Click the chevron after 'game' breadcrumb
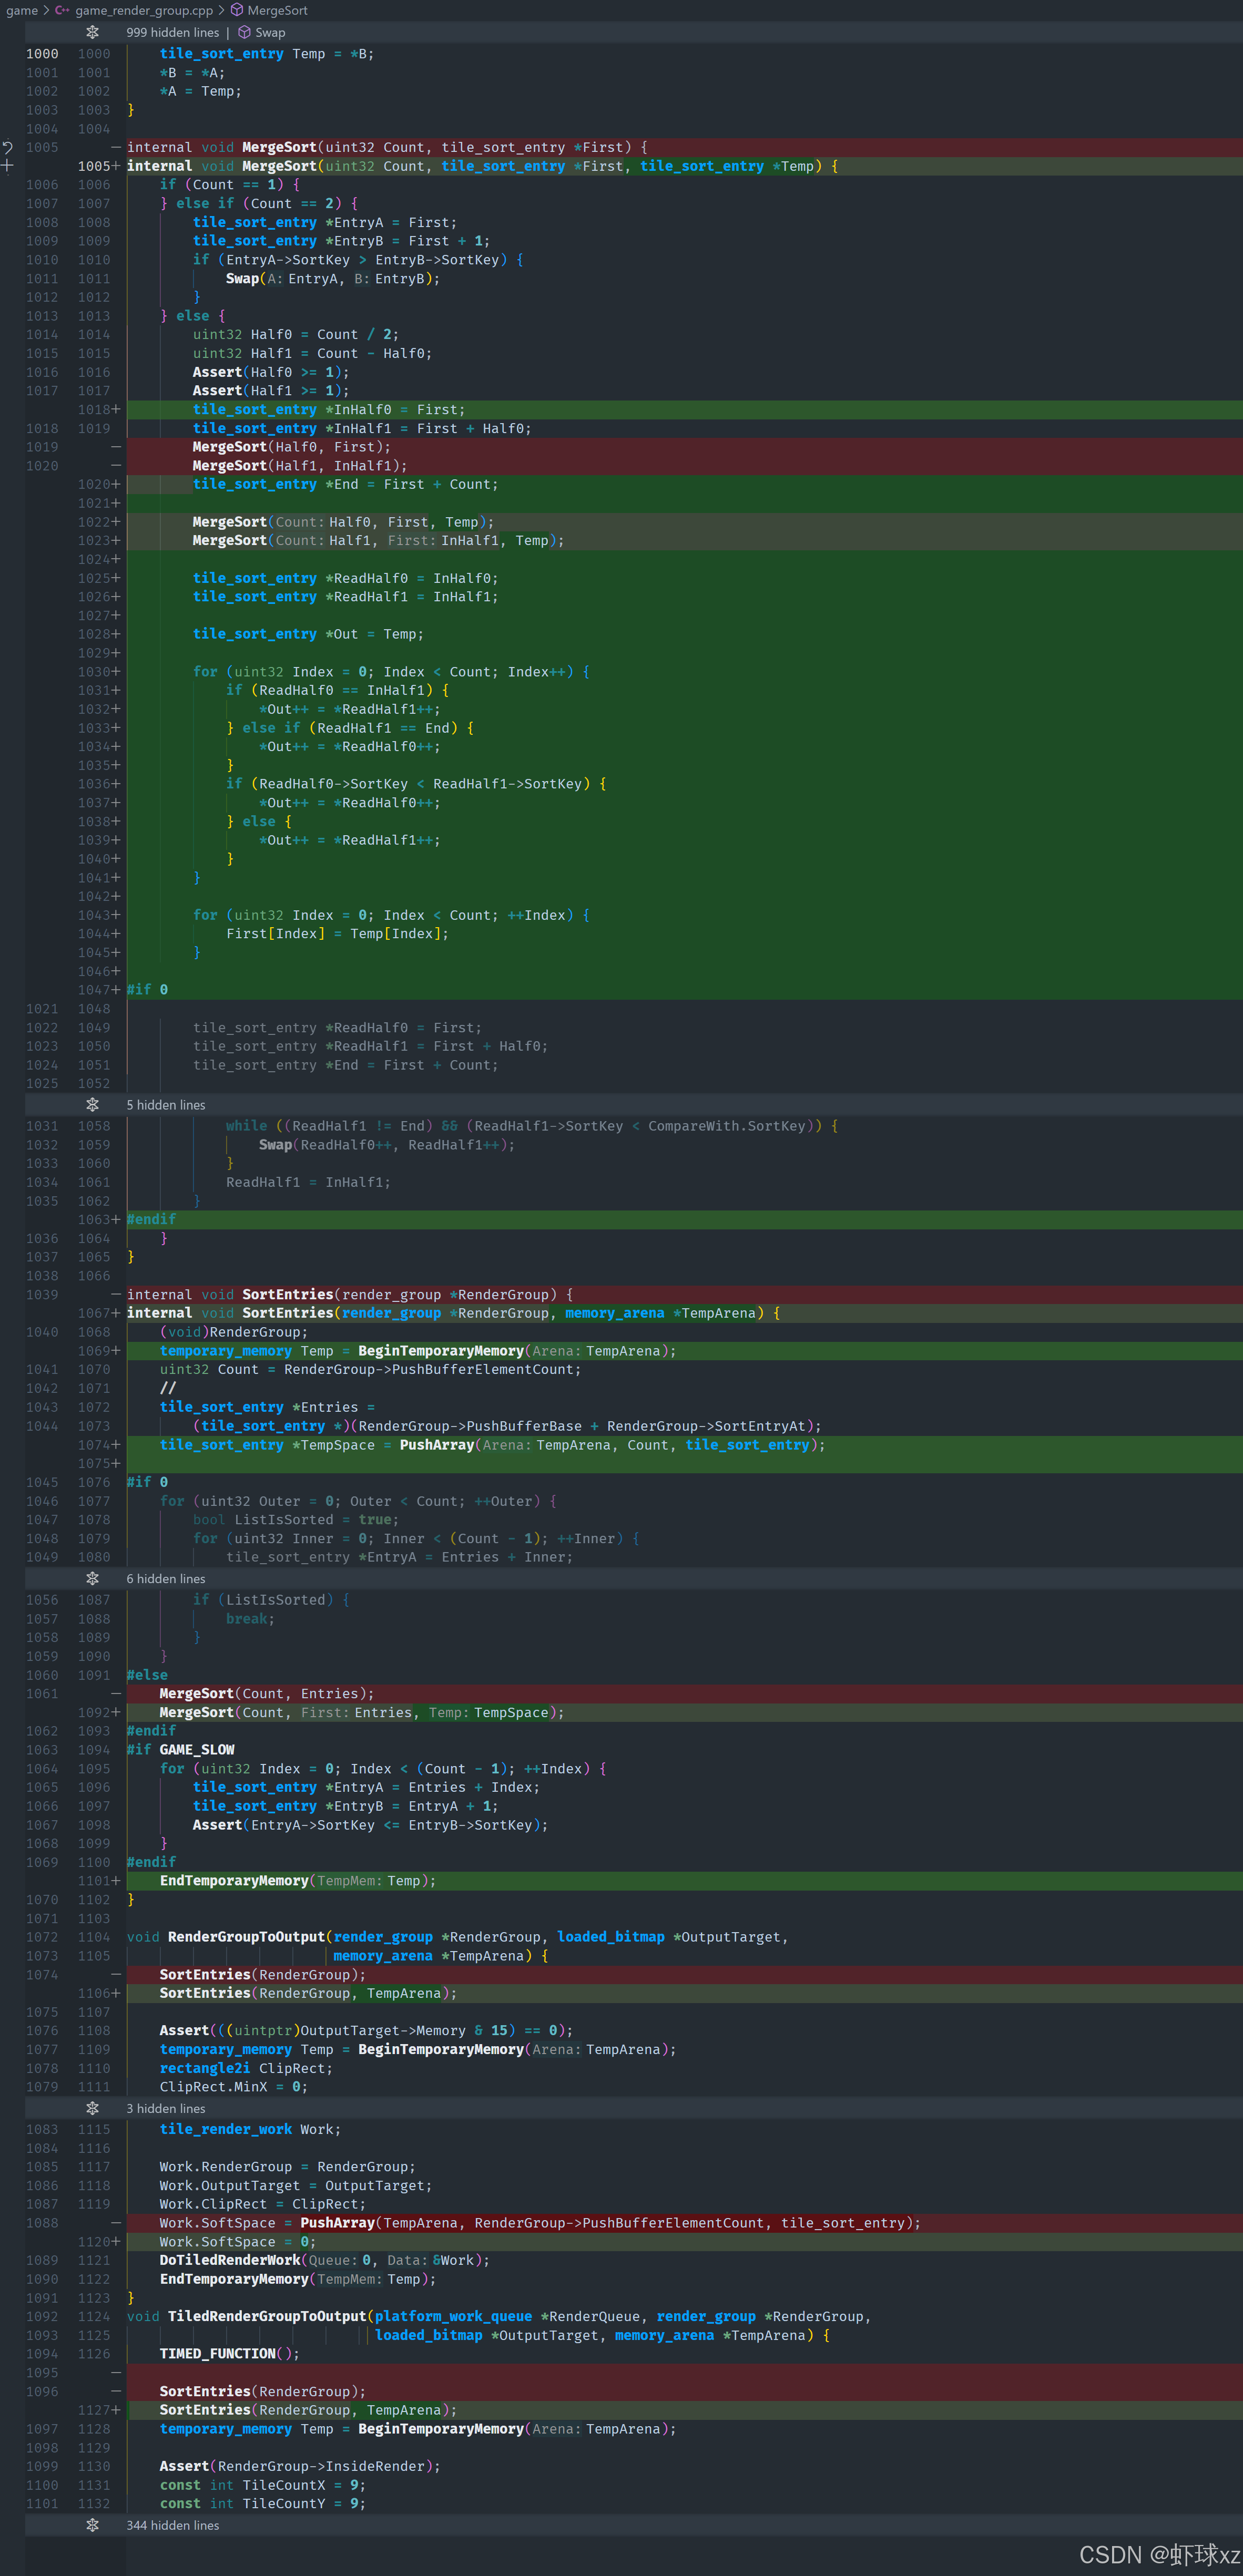The image size is (1243, 2576). pyautogui.click(x=46, y=10)
